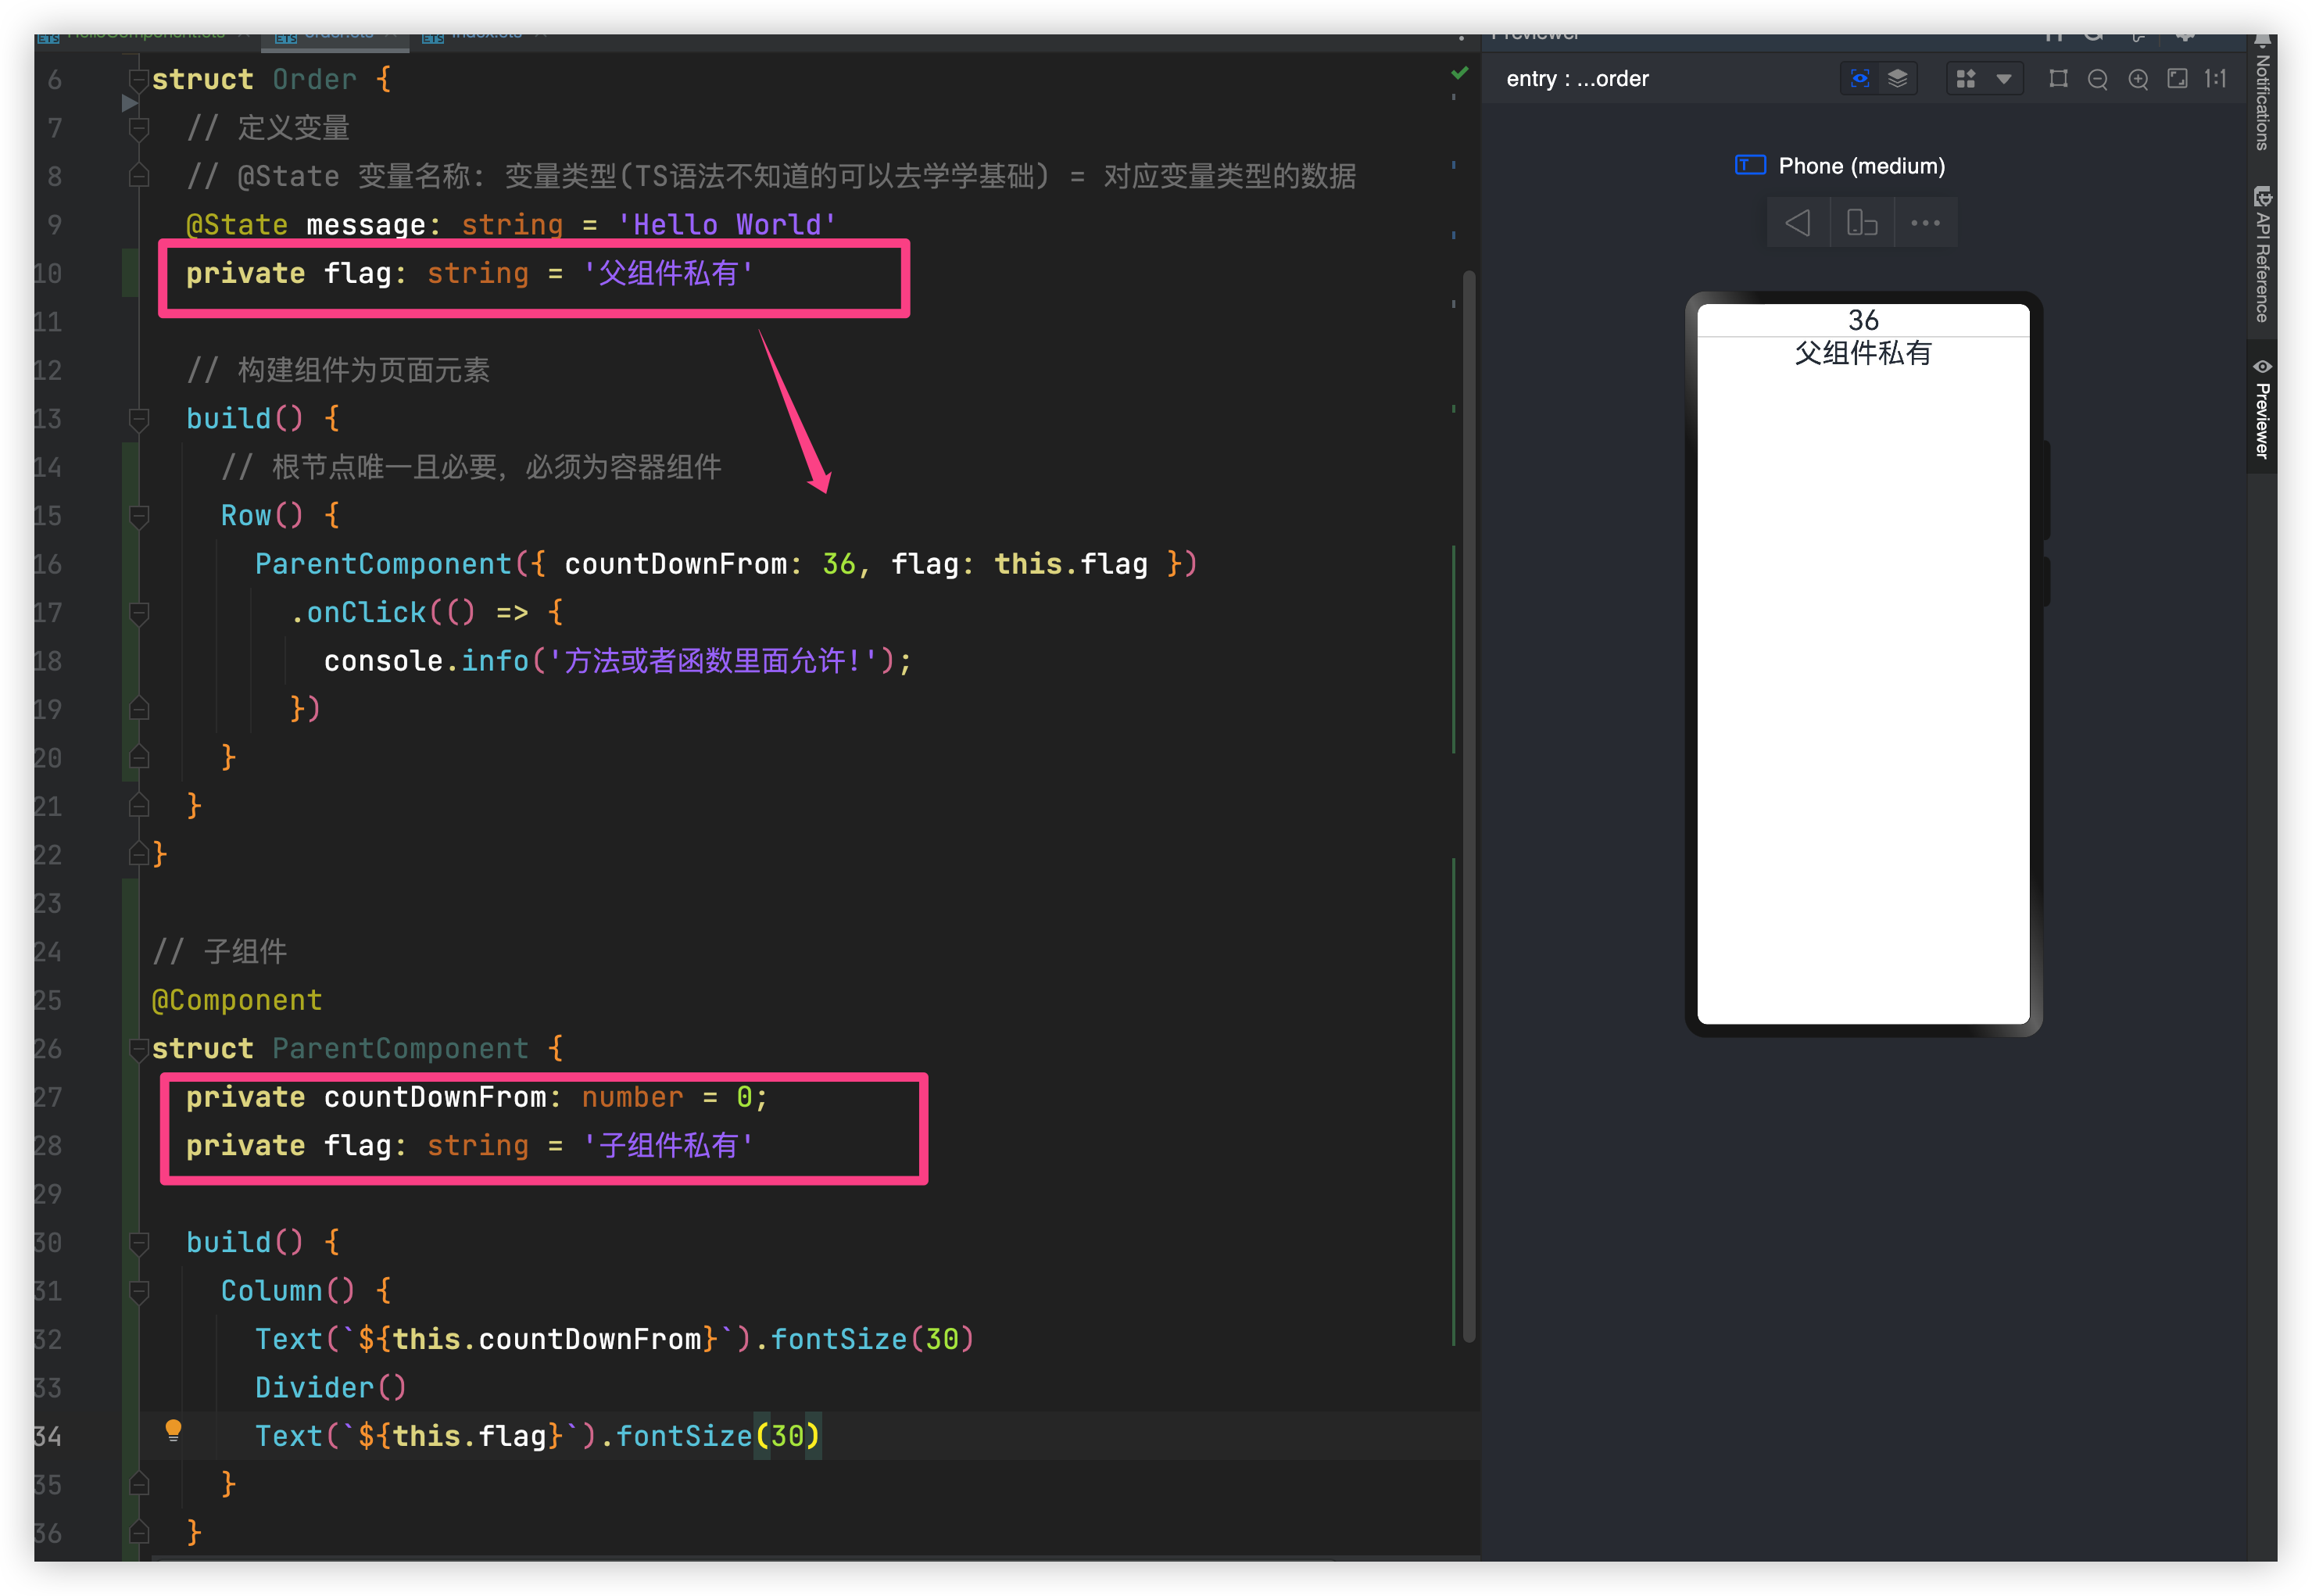
Task: Zoom in on the device preview
Action: click(2139, 78)
